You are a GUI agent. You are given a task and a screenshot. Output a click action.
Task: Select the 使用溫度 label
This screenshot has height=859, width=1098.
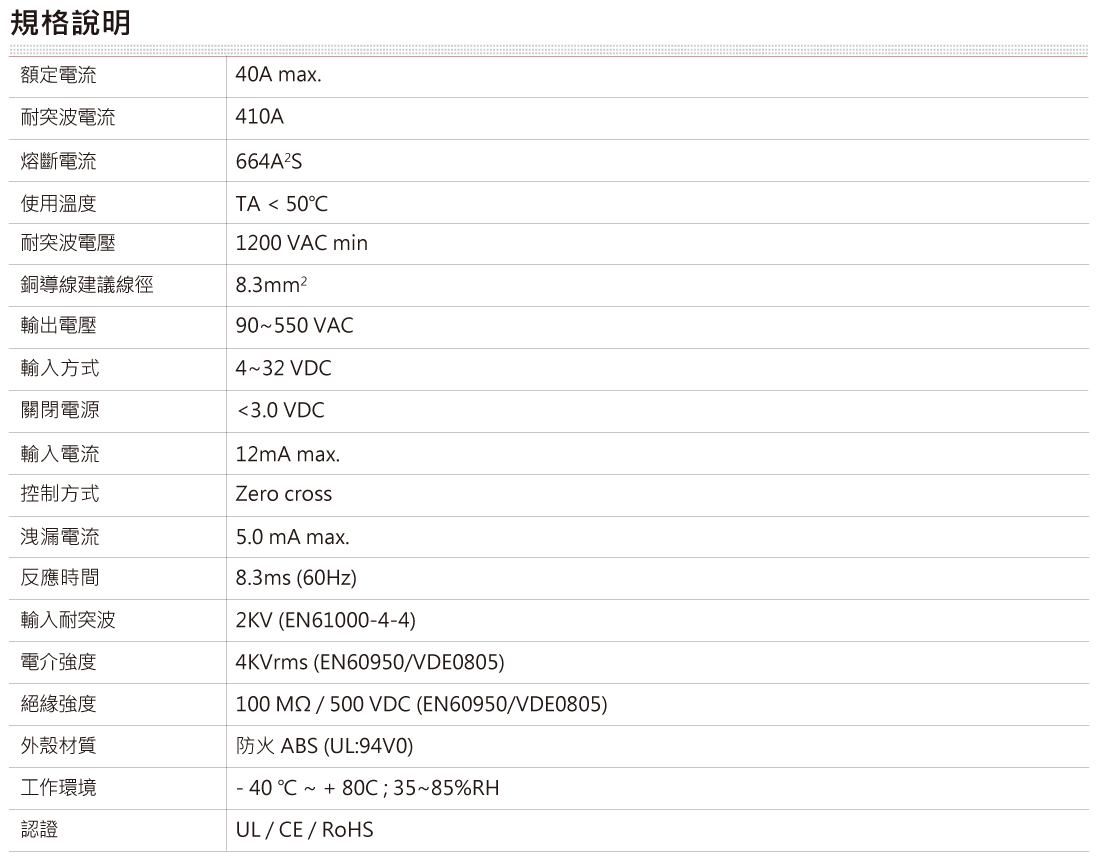tap(59, 204)
